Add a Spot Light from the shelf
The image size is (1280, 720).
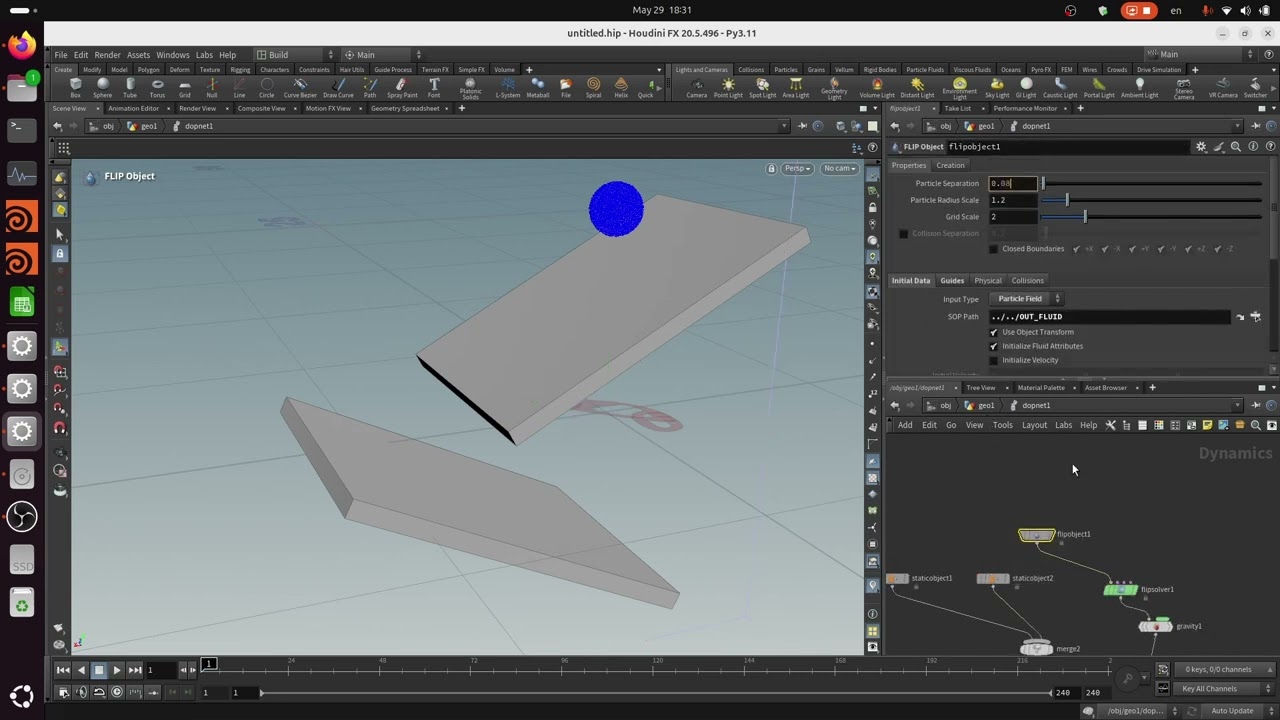click(762, 87)
